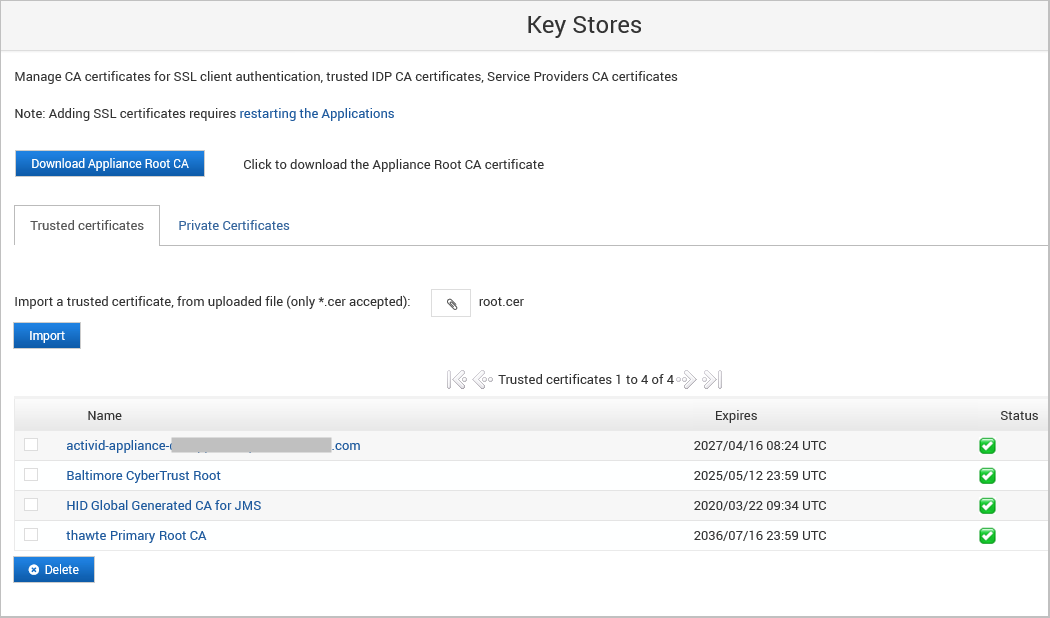Open the thawte Primary Root CA certificate link
The height and width of the screenshot is (618, 1050).
[136, 536]
